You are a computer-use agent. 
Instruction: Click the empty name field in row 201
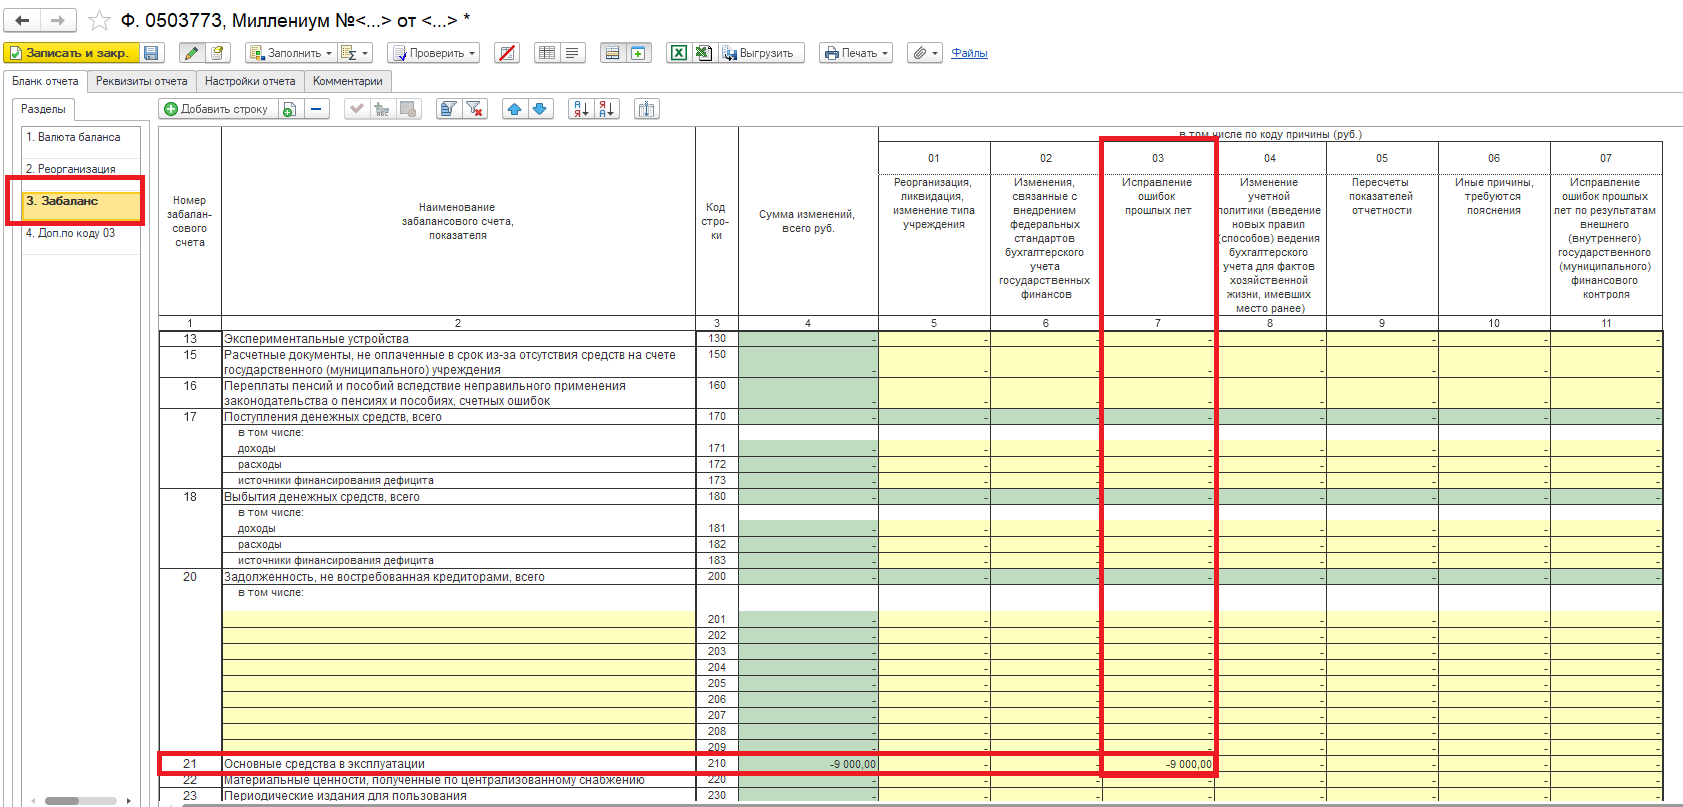tap(458, 619)
